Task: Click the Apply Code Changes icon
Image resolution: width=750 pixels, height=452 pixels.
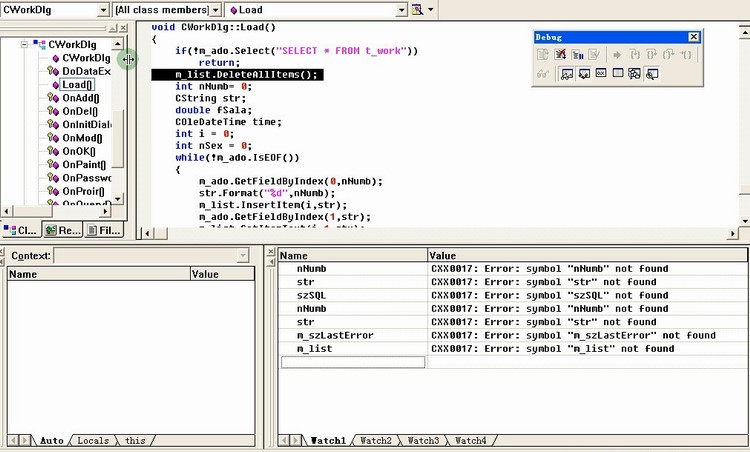Action: coord(595,55)
